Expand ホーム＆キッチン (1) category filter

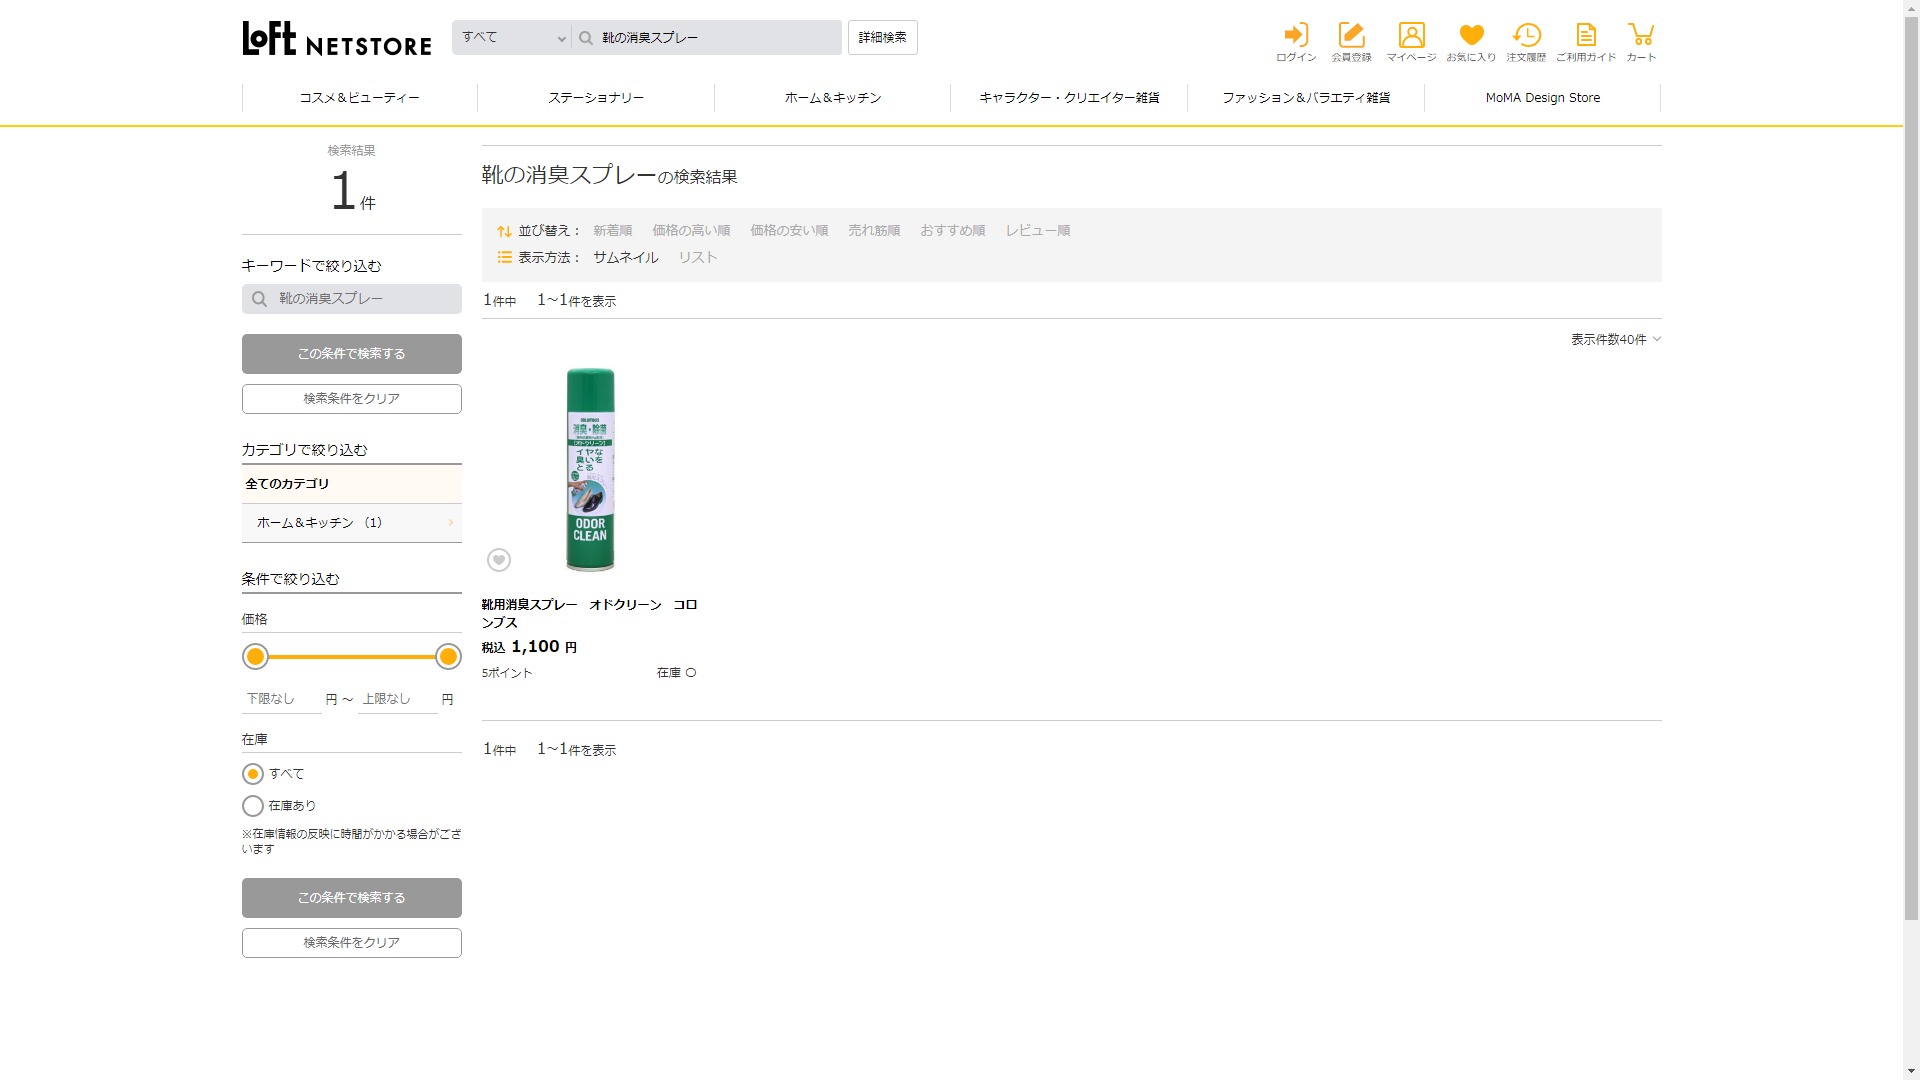tap(351, 523)
